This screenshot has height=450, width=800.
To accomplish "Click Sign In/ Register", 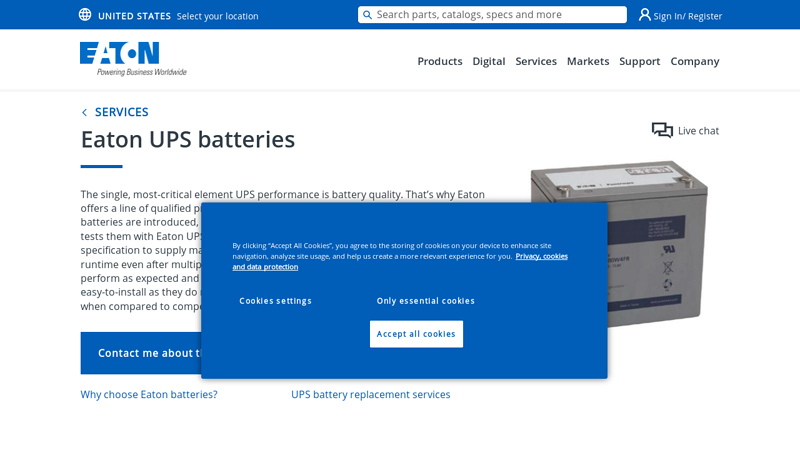I will (x=688, y=16).
